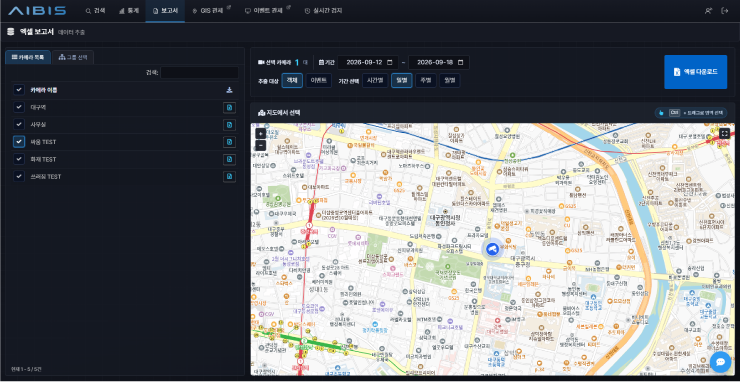This screenshot has width=740, height=382.
Task: Toggle the highlighted checkbox above 화재 TEST
Action: tap(19, 142)
